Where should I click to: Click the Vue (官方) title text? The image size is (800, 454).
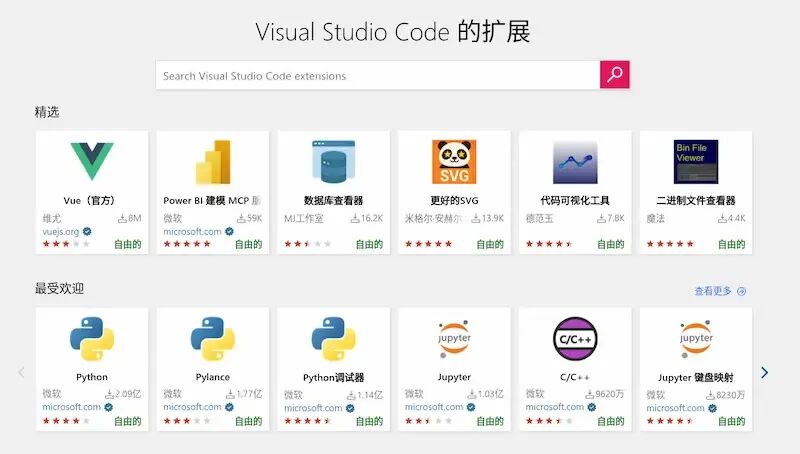click(x=90, y=200)
